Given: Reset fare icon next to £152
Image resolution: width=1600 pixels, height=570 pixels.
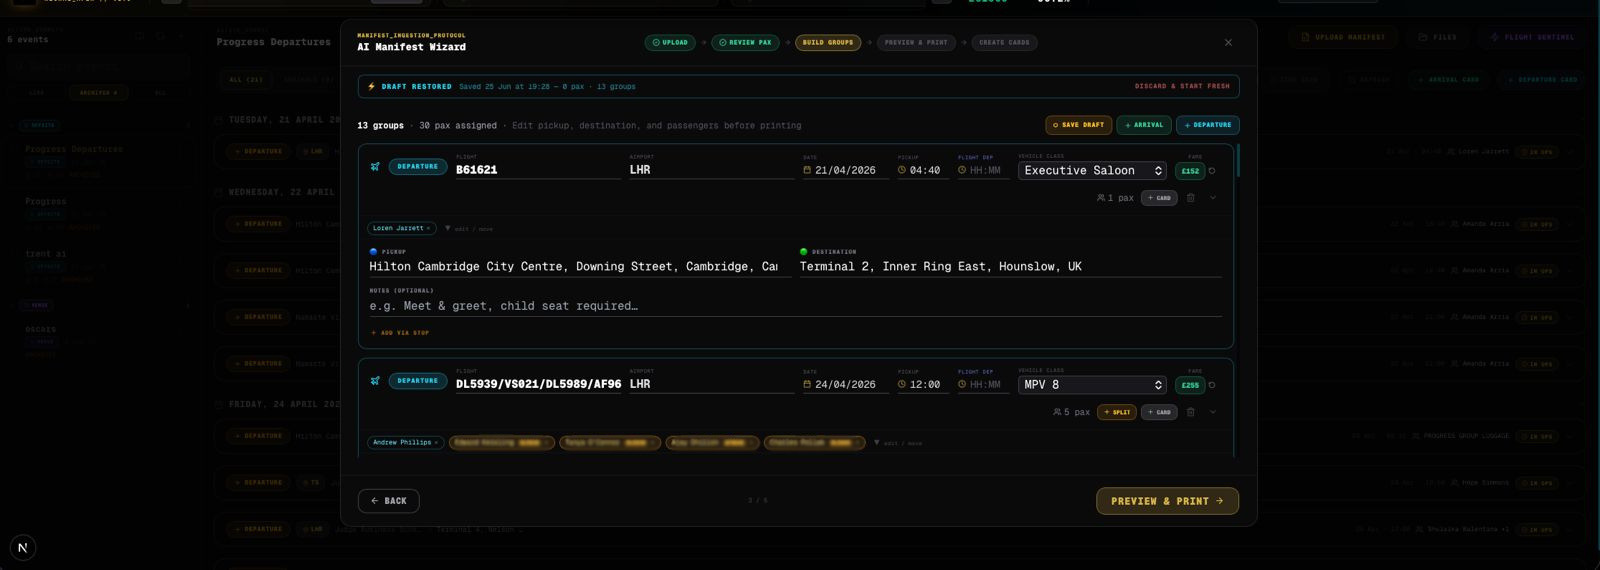Looking at the screenshot, I should 1212,171.
